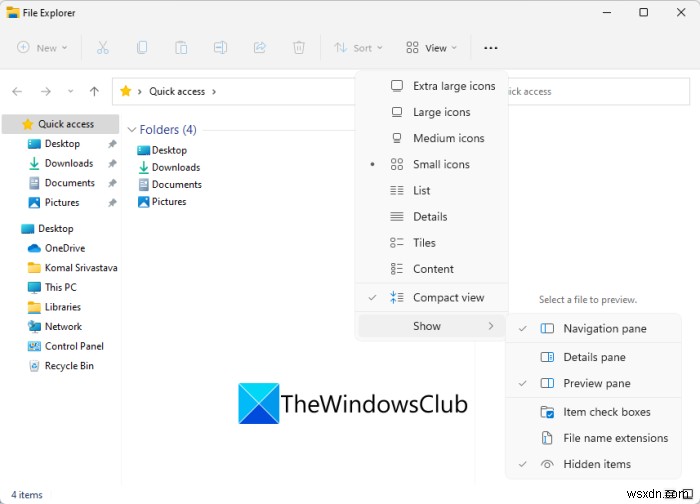
Task: Click chevron after Quick access in address bar
Action: click(x=214, y=92)
